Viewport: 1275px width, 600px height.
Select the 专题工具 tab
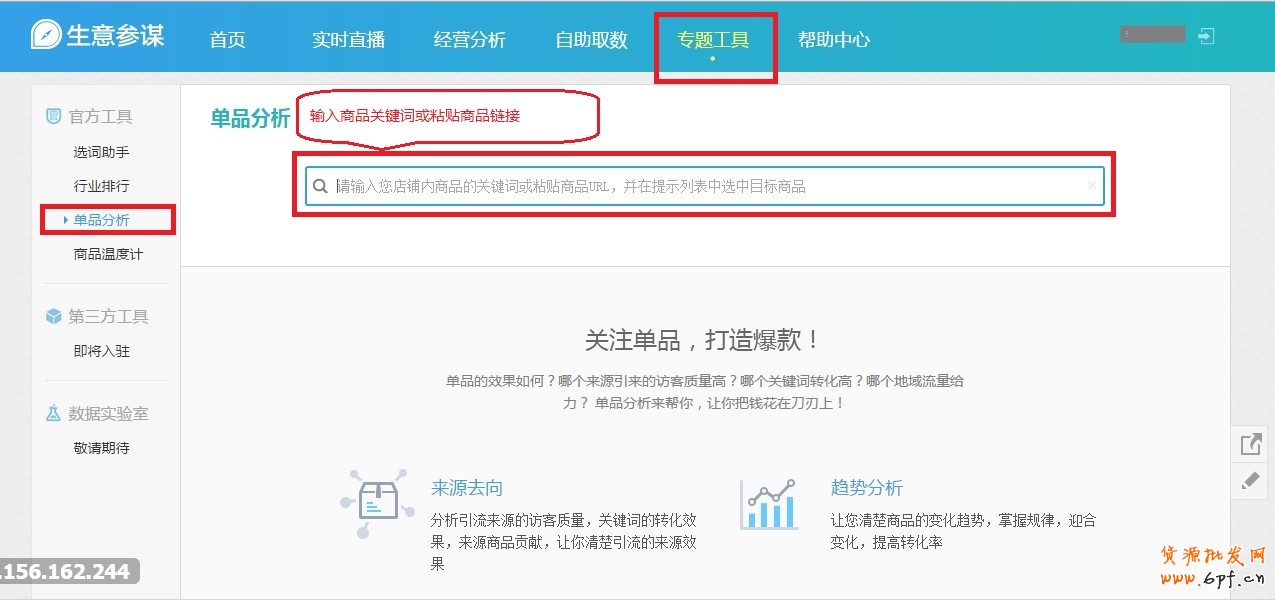click(x=713, y=40)
